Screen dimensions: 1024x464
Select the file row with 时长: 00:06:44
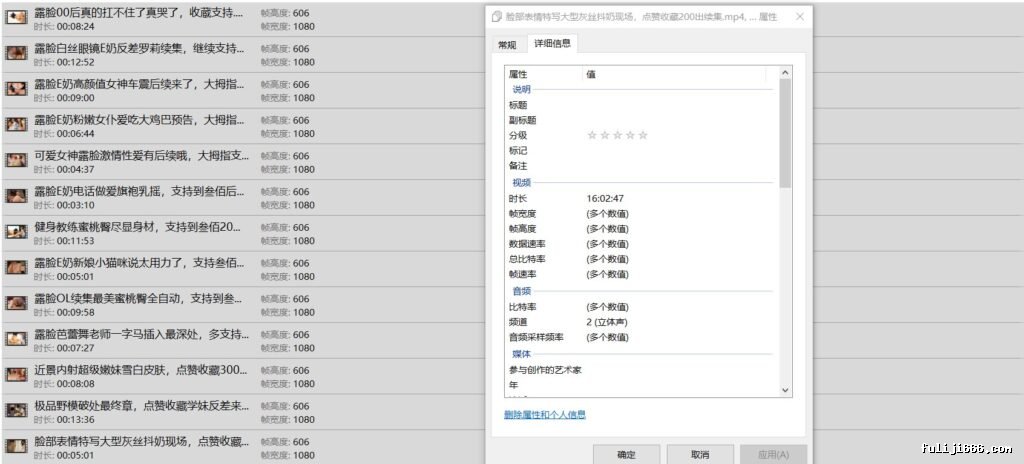tap(242, 126)
